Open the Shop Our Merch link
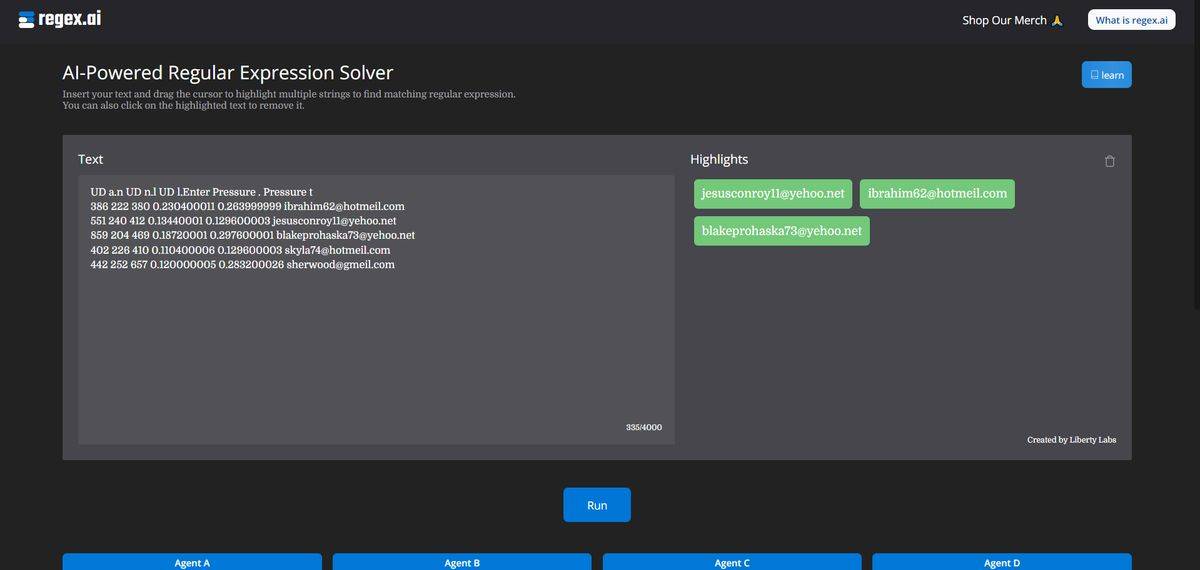The height and width of the screenshot is (570, 1200). click(x=1011, y=20)
